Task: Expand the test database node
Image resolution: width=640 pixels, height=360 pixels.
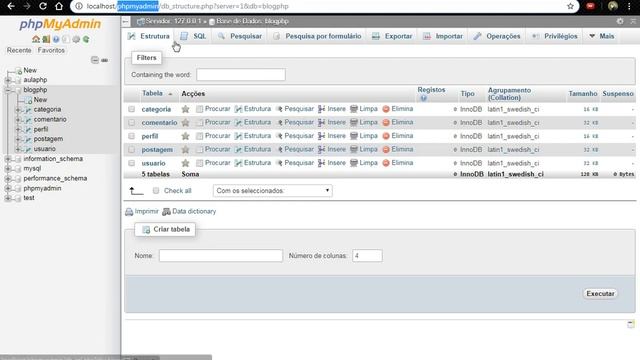Action: [x=8, y=198]
